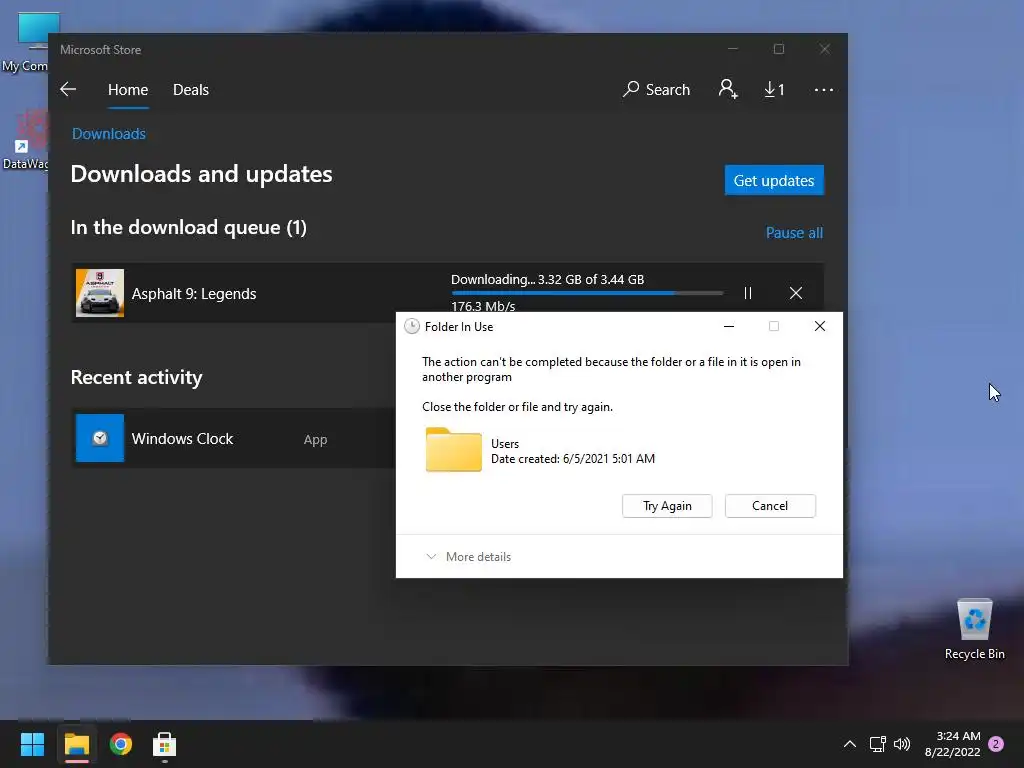Screen dimensions: 1024x768
Task: Open the Windows Start menu
Action: click(x=32, y=744)
